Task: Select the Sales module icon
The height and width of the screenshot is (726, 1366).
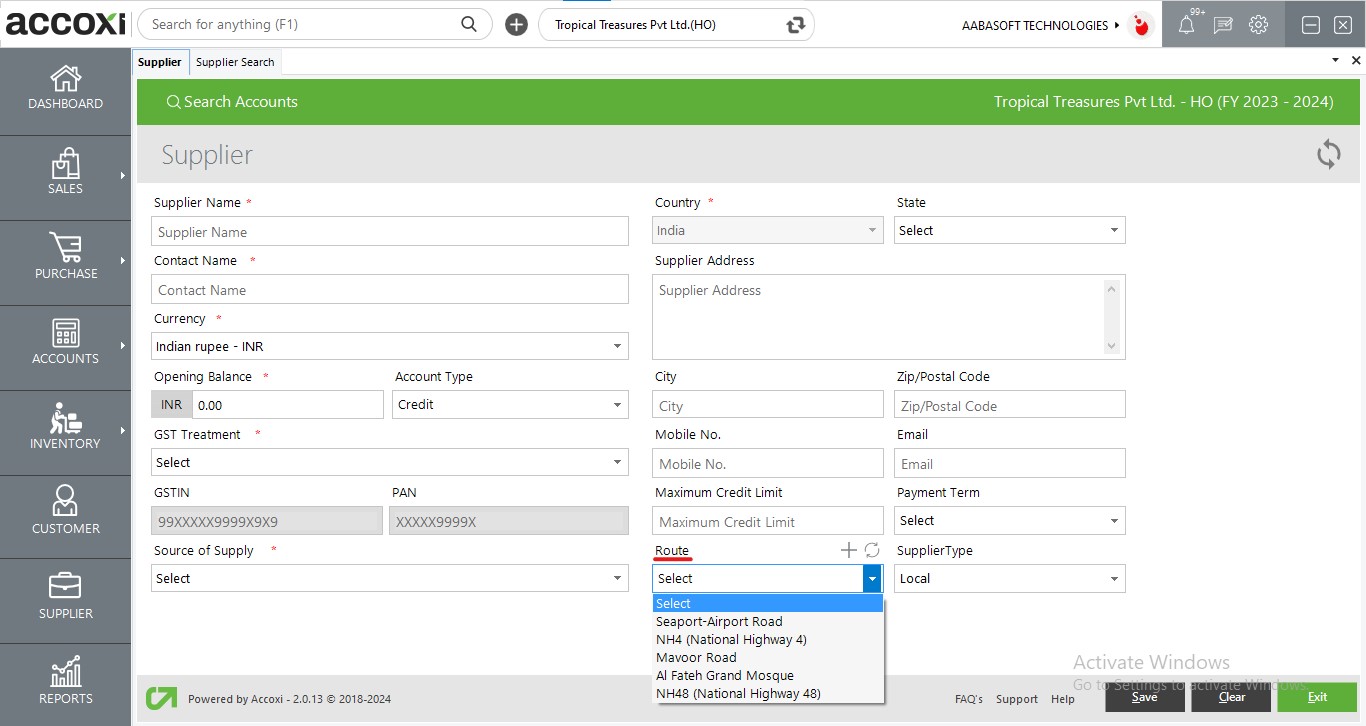Action: [65, 176]
